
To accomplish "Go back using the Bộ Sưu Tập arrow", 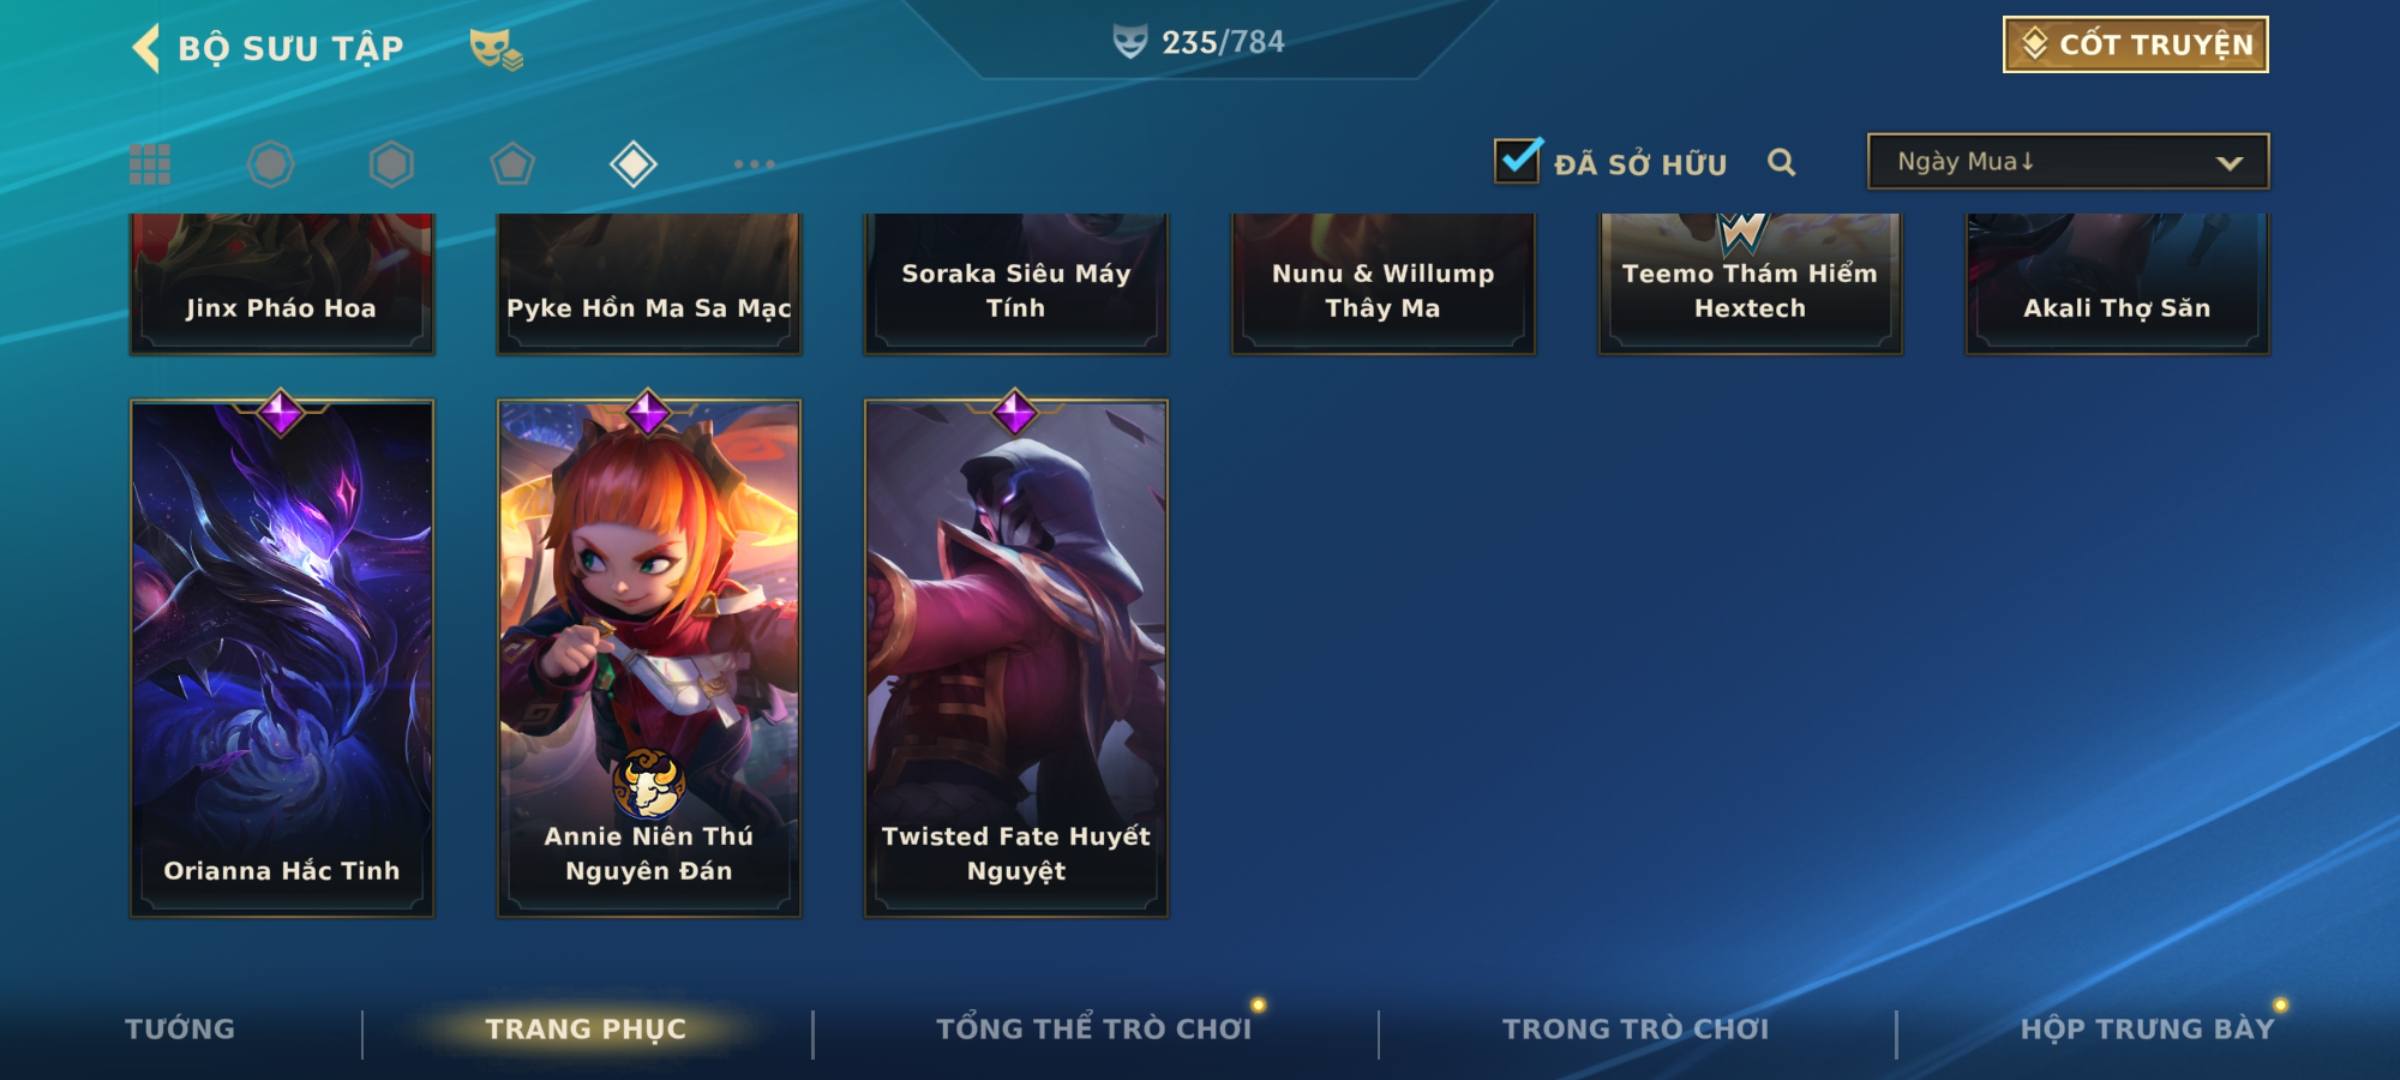I will point(146,47).
